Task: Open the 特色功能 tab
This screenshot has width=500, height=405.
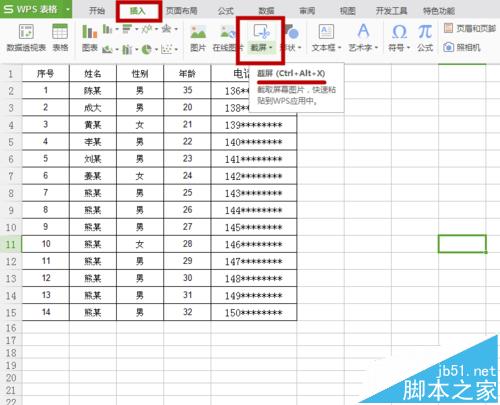Action: click(x=439, y=11)
